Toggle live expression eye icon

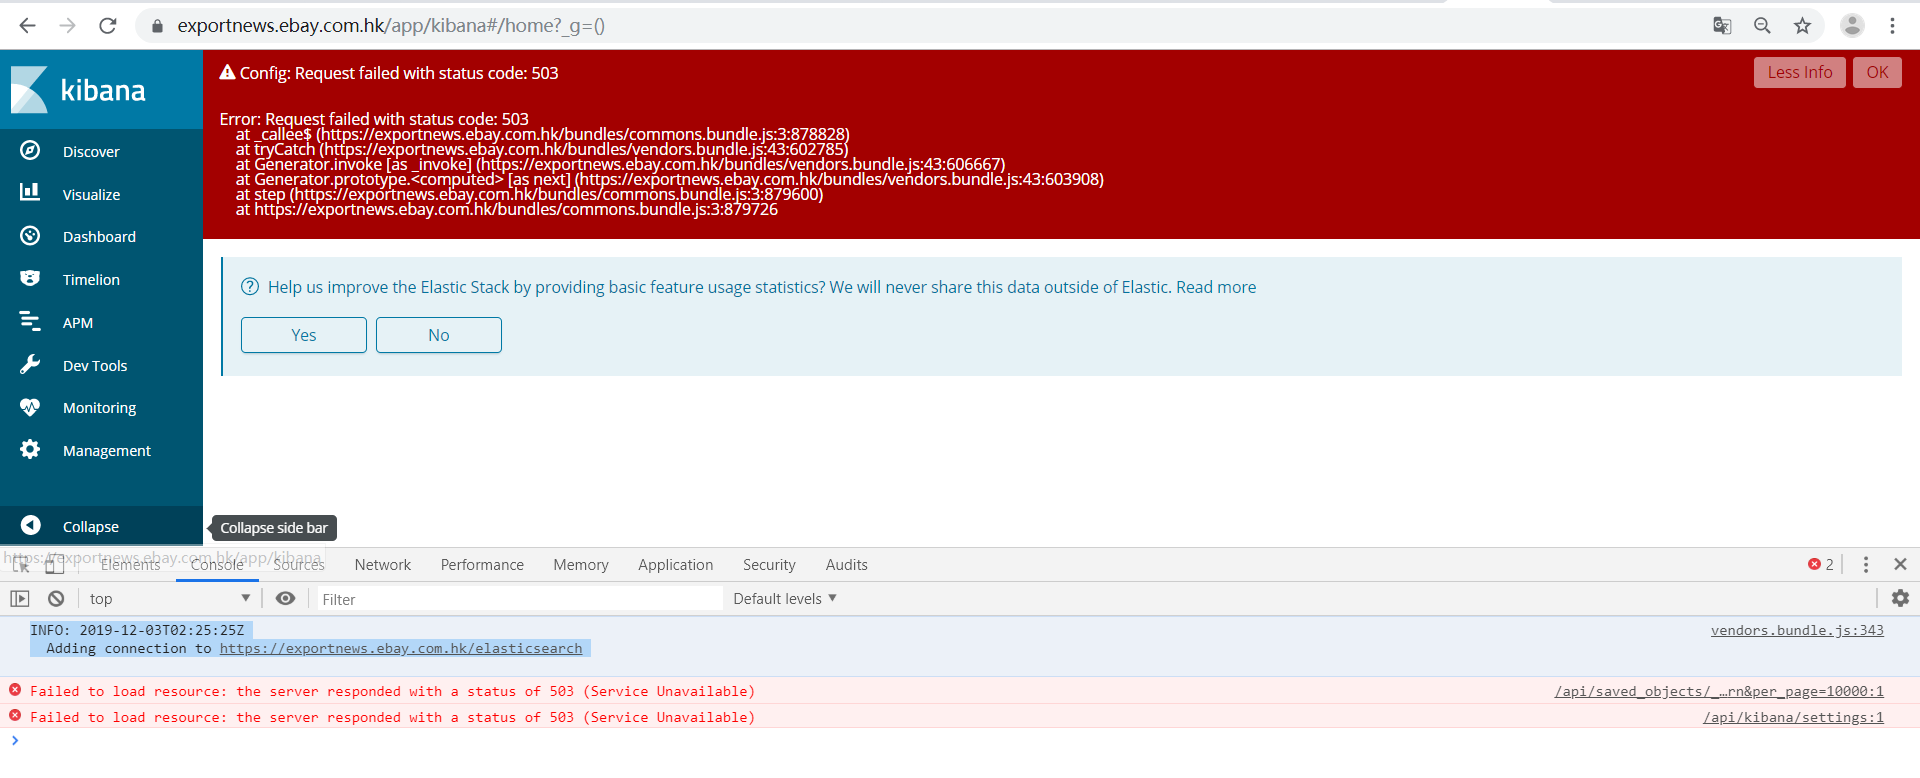pos(285,599)
